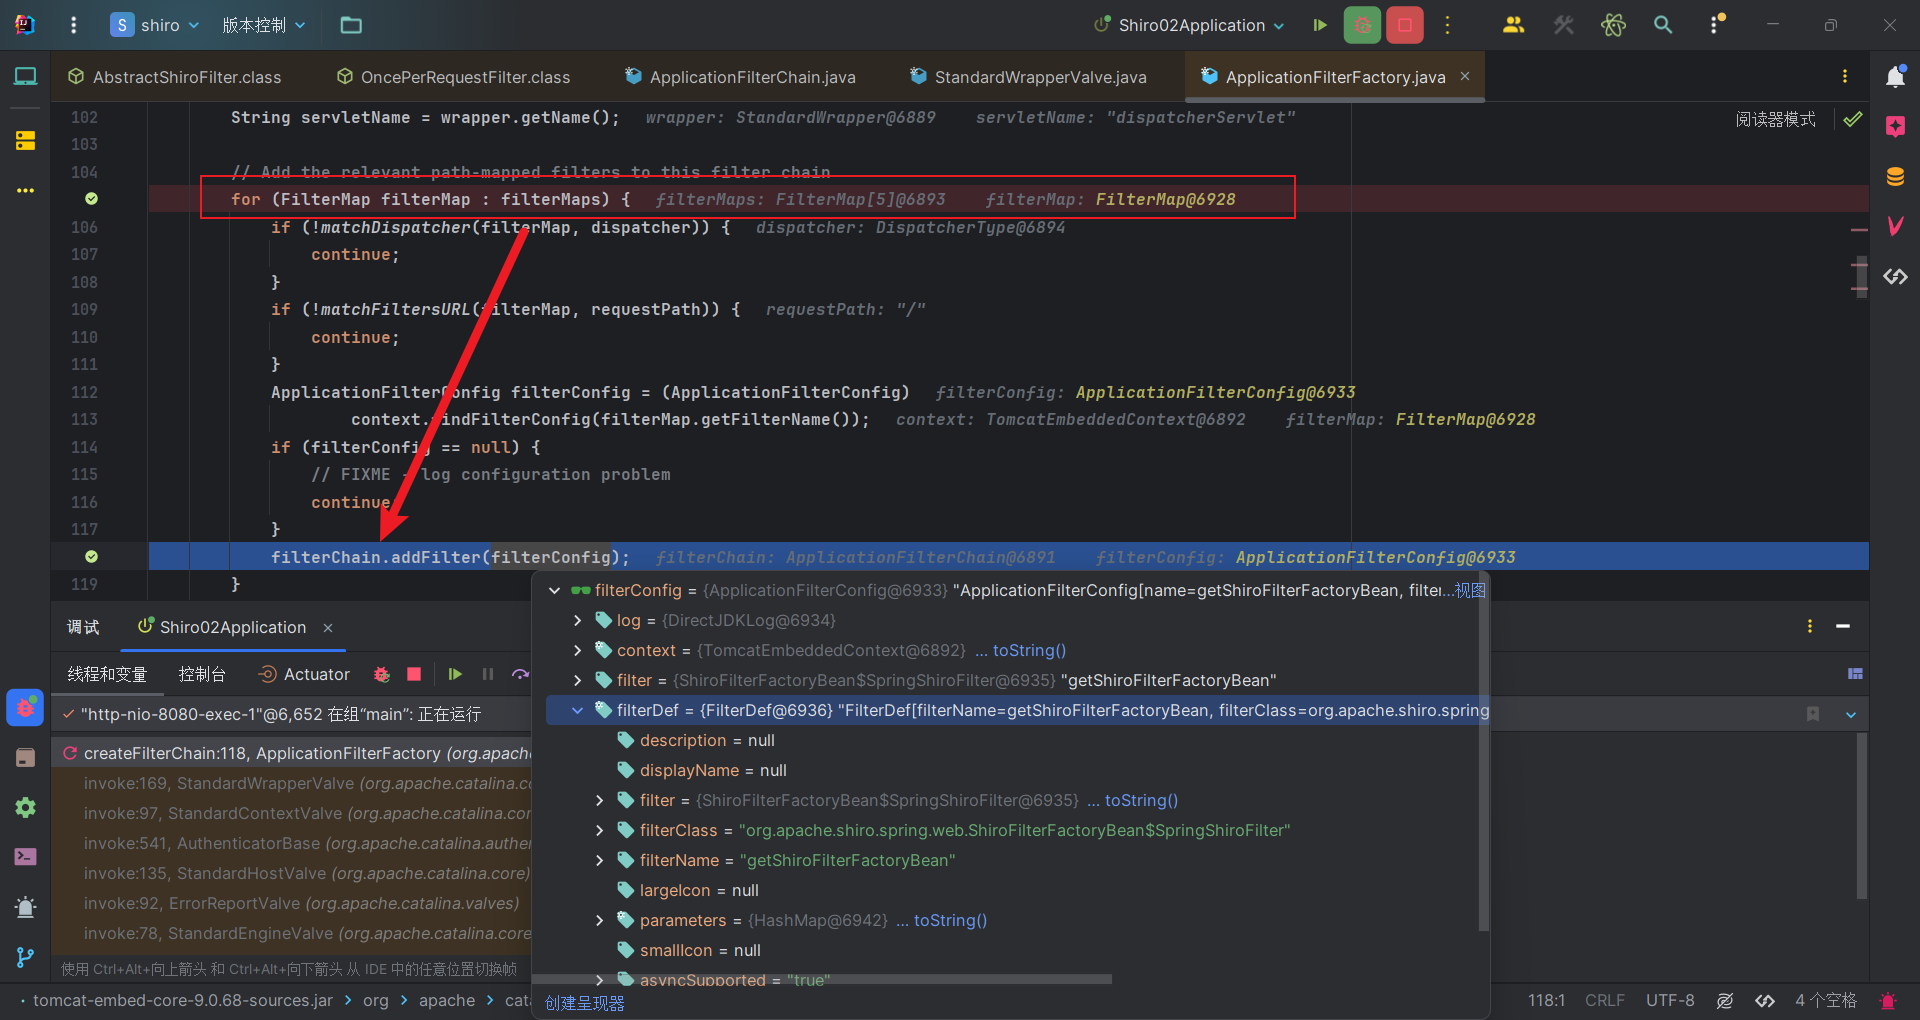Image resolution: width=1920 pixels, height=1020 pixels.
Task: Click the green Debug bug button
Action: click(x=1362, y=25)
